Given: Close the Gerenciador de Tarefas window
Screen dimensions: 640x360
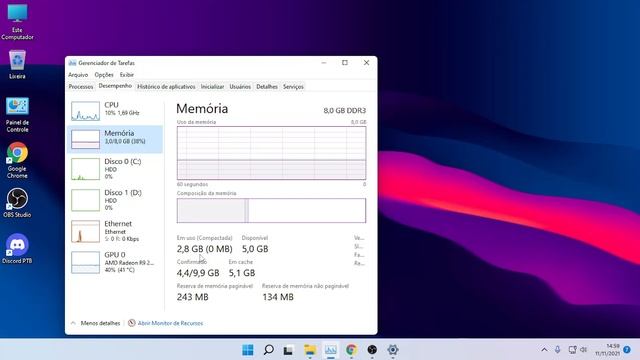Looking at the screenshot, I should pos(367,63).
